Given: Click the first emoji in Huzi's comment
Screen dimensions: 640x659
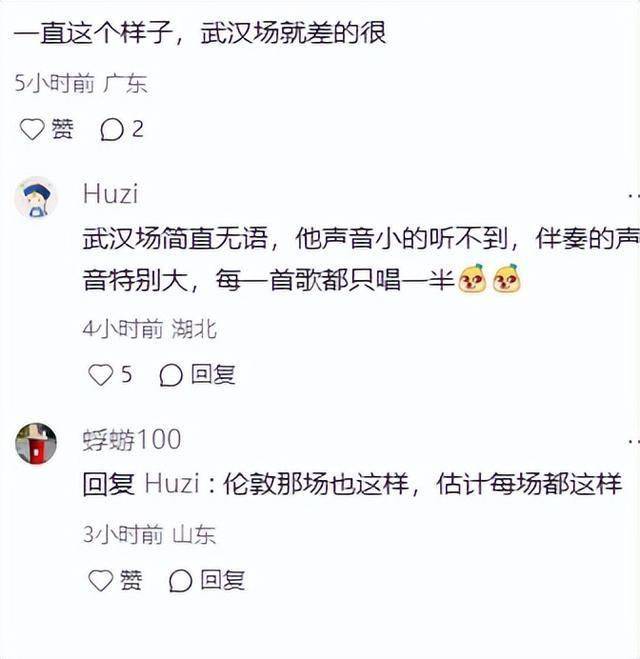Looking at the screenshot, I should point(472,278).
